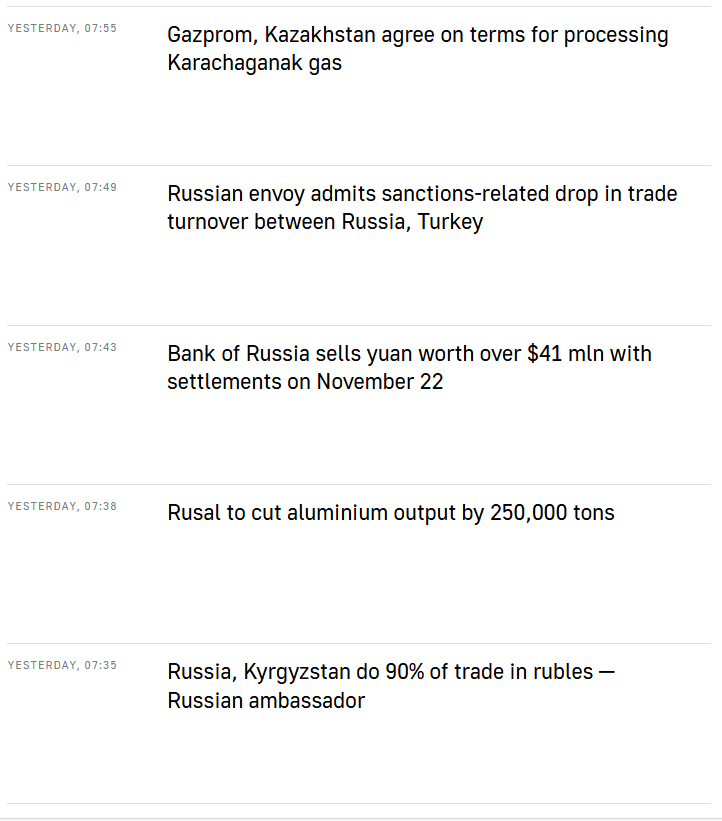Image resolution: width=722 pixels, height=821 pixels.
Task: Read Bank of Russia sells yuan story
Action: tap(409, 354)
